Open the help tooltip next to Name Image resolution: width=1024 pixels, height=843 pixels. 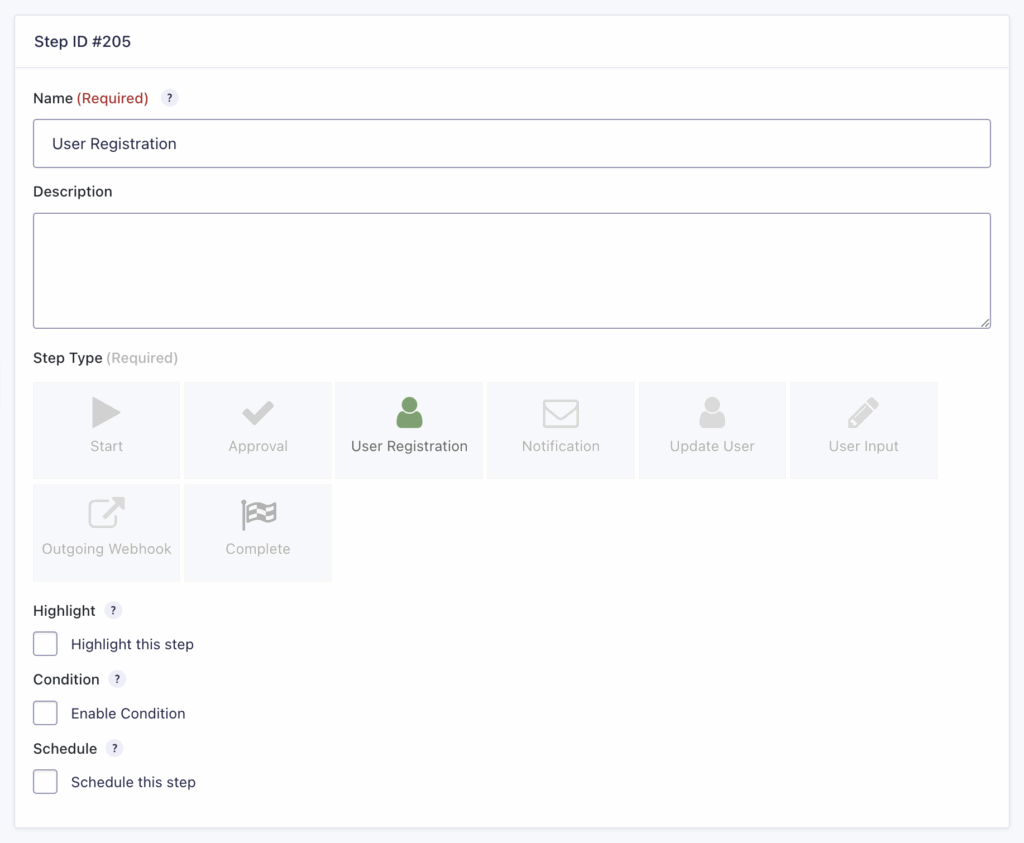(169, 98)
